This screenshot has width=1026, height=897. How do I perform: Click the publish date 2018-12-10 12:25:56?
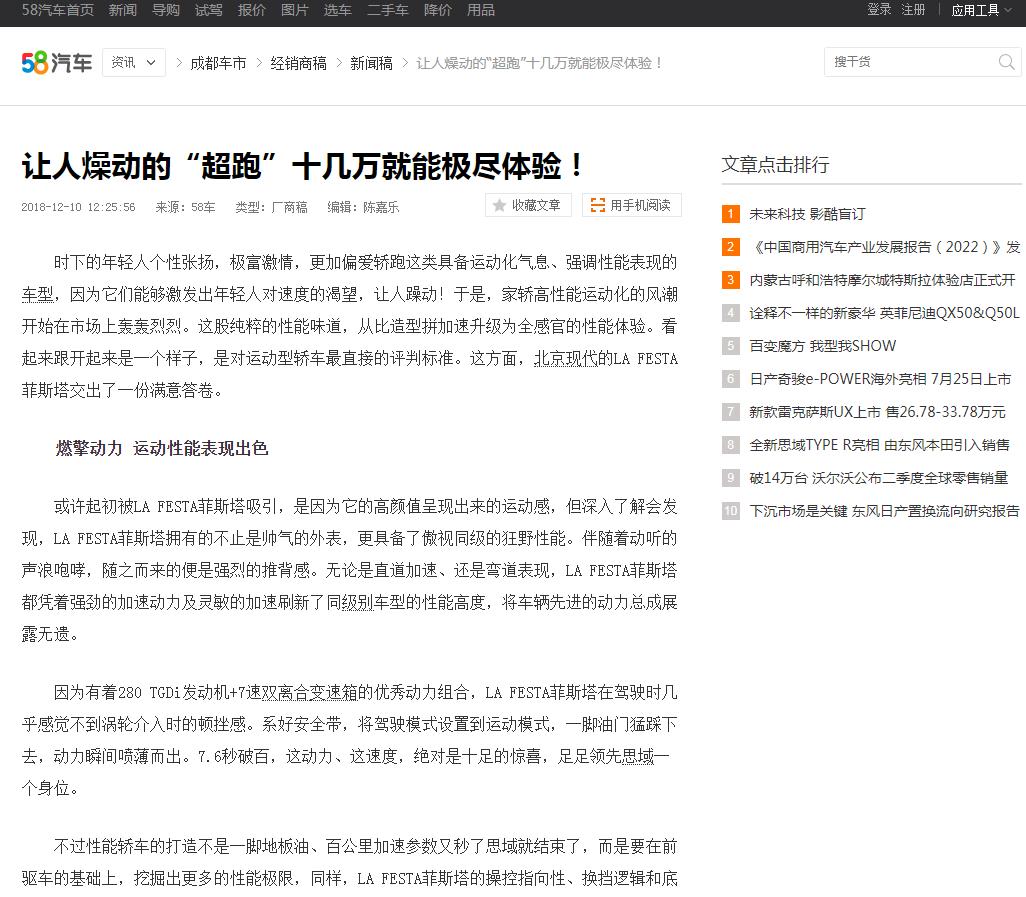79,207
